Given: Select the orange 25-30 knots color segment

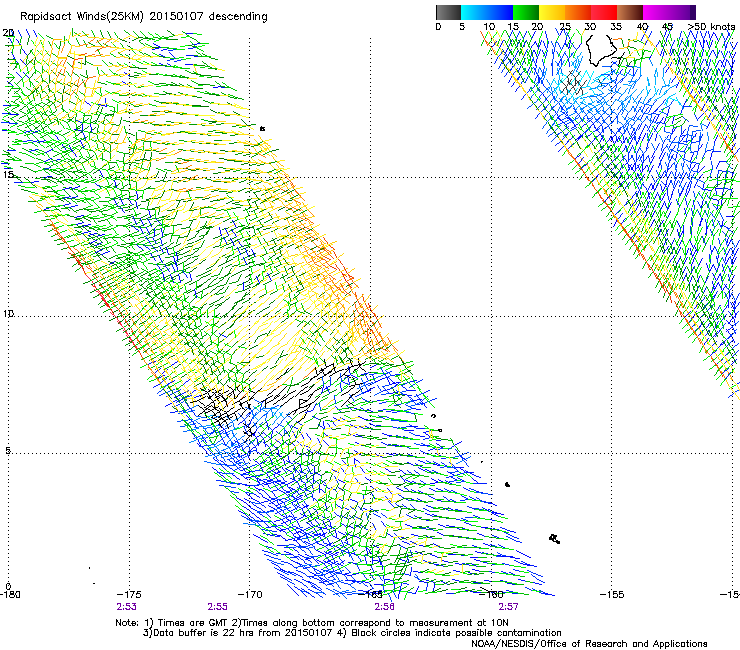Looking at the screenshot, I should coord(578,12).
